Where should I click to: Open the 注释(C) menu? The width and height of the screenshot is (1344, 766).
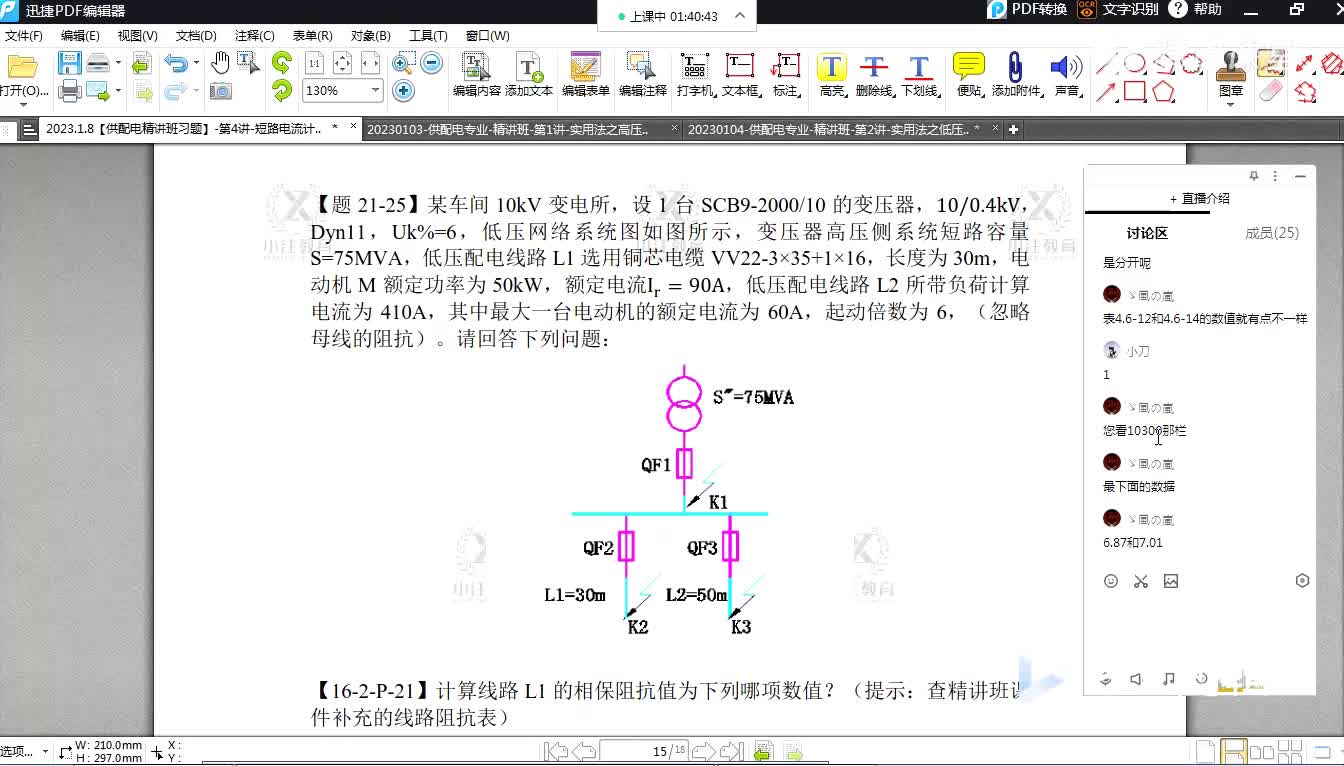pos(254,35)
